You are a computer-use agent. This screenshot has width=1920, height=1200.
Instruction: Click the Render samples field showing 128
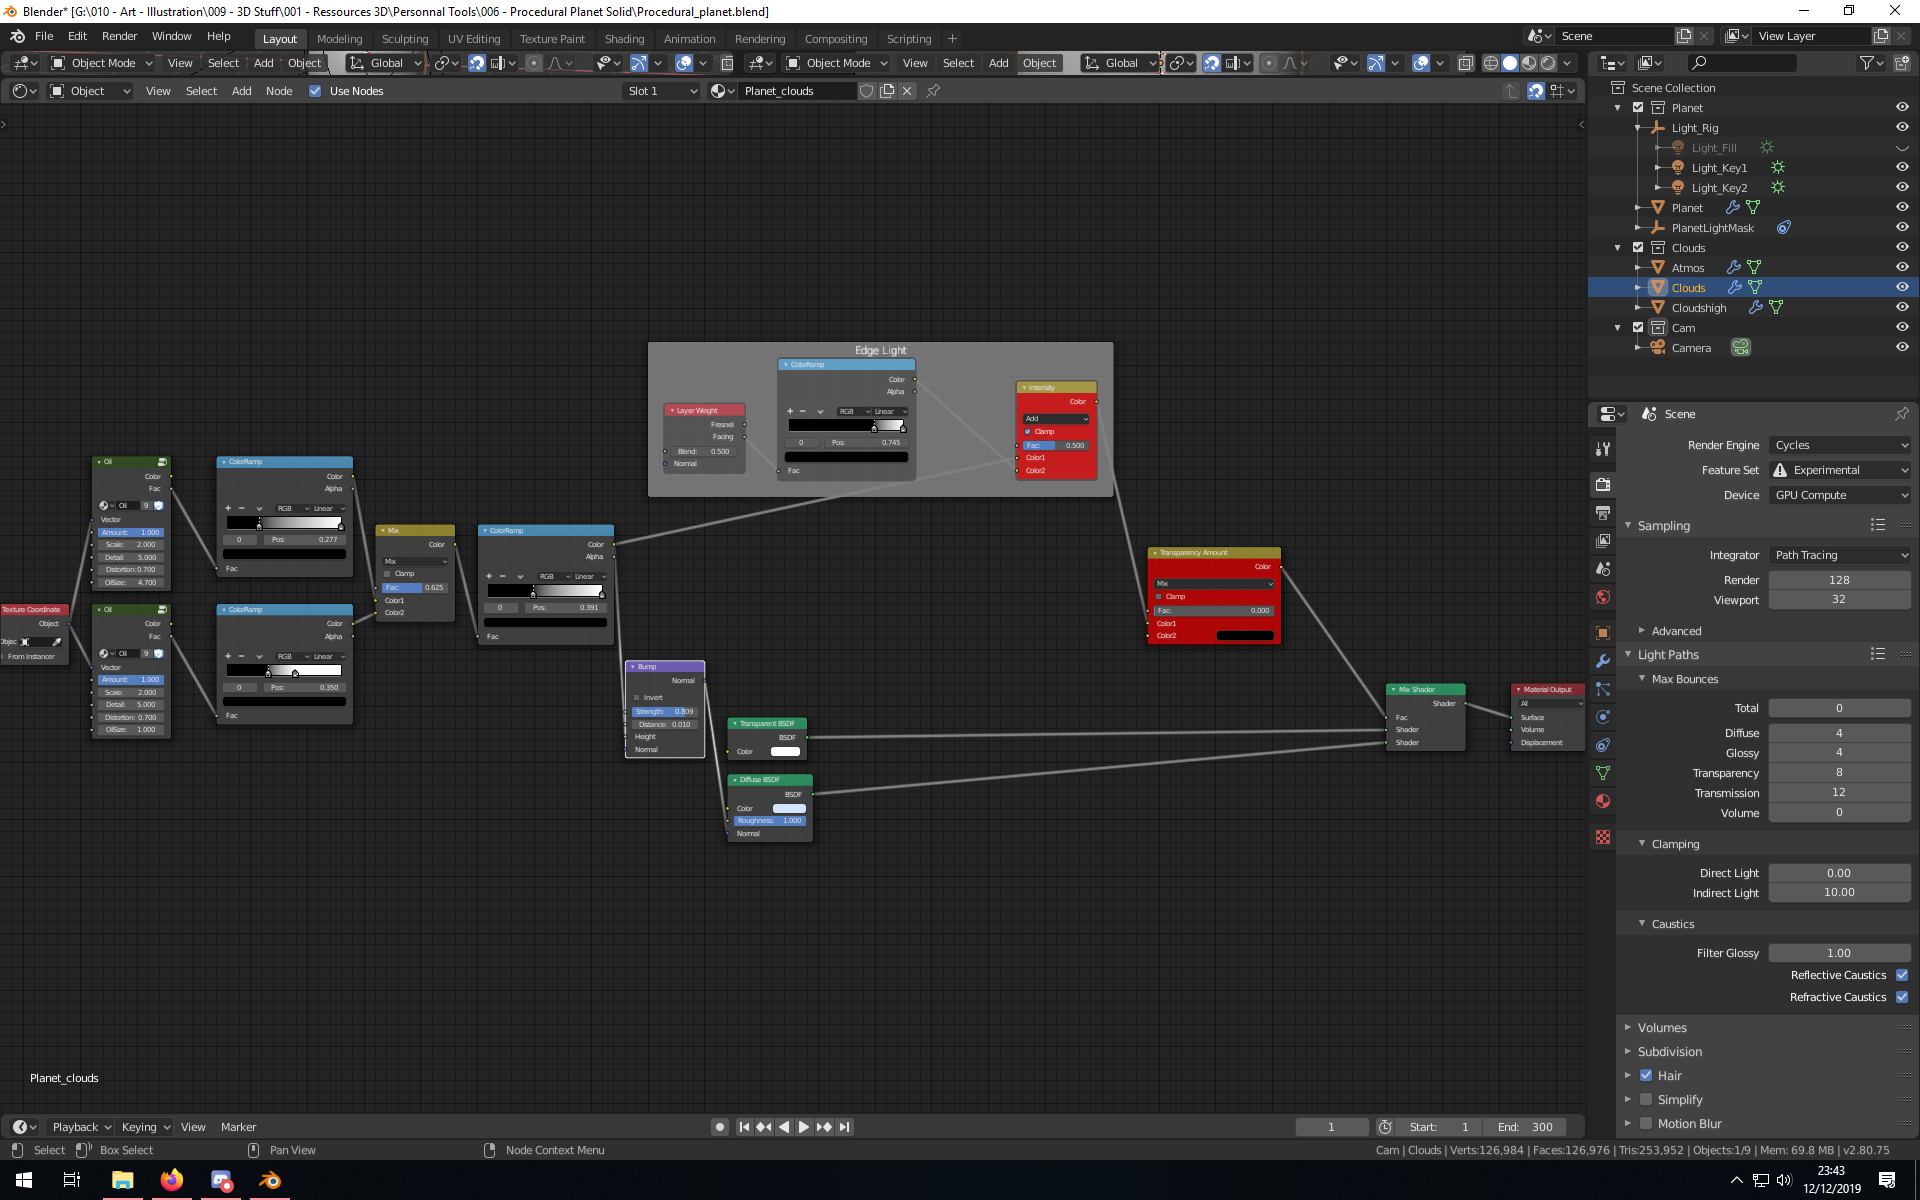1838,580
